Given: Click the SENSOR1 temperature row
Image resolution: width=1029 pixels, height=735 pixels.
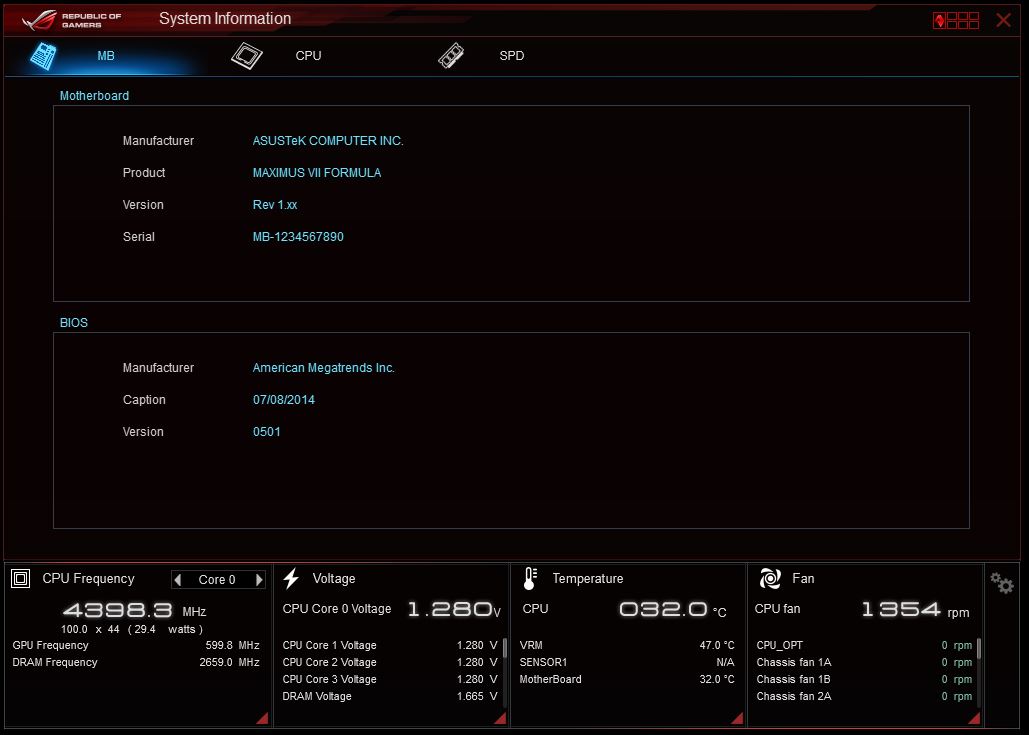Looking at the screenshot, I should coord(627,662).
